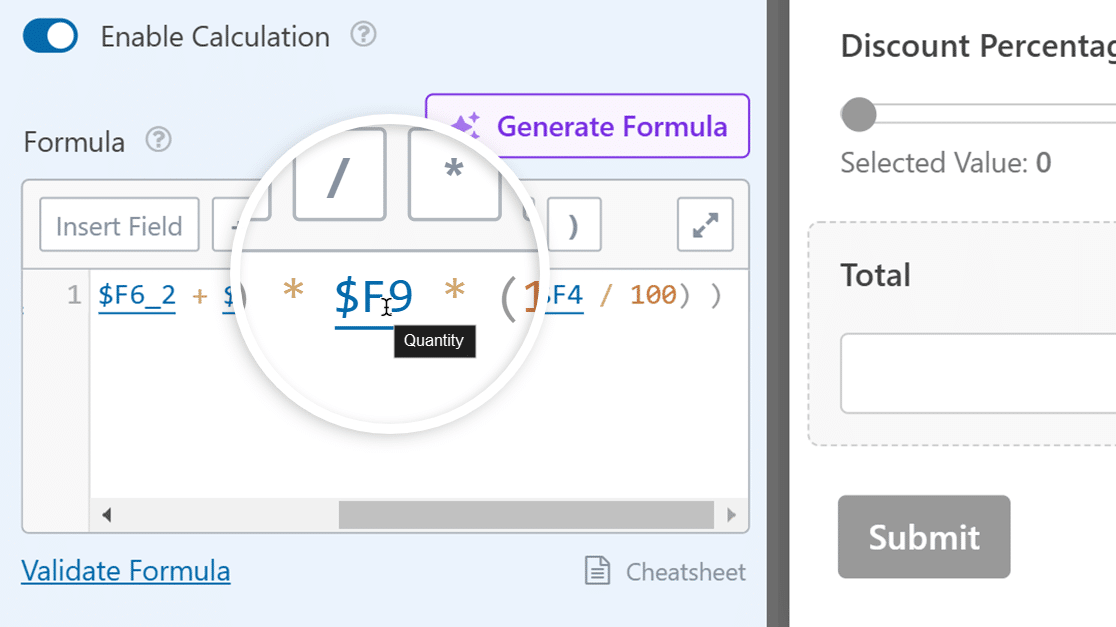Click the Cheatsheet document icon
1116x627 pixels.
click(596, 571)
